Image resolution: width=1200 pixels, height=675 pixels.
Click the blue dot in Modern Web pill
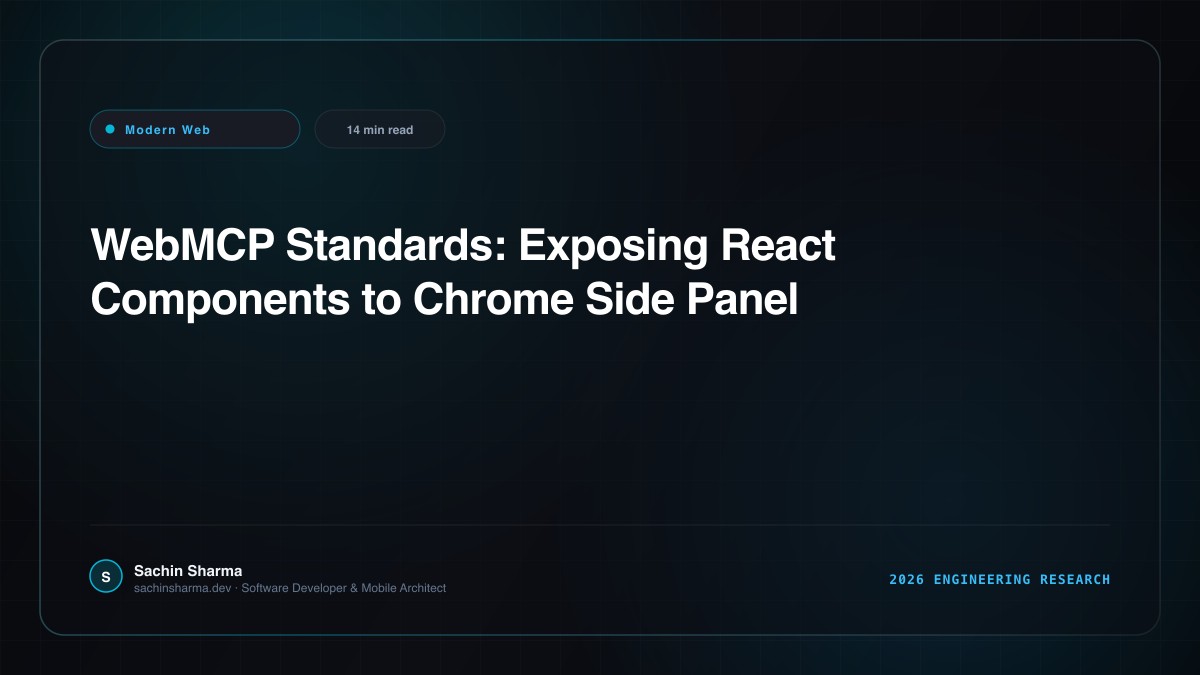[x=110, y=129]
